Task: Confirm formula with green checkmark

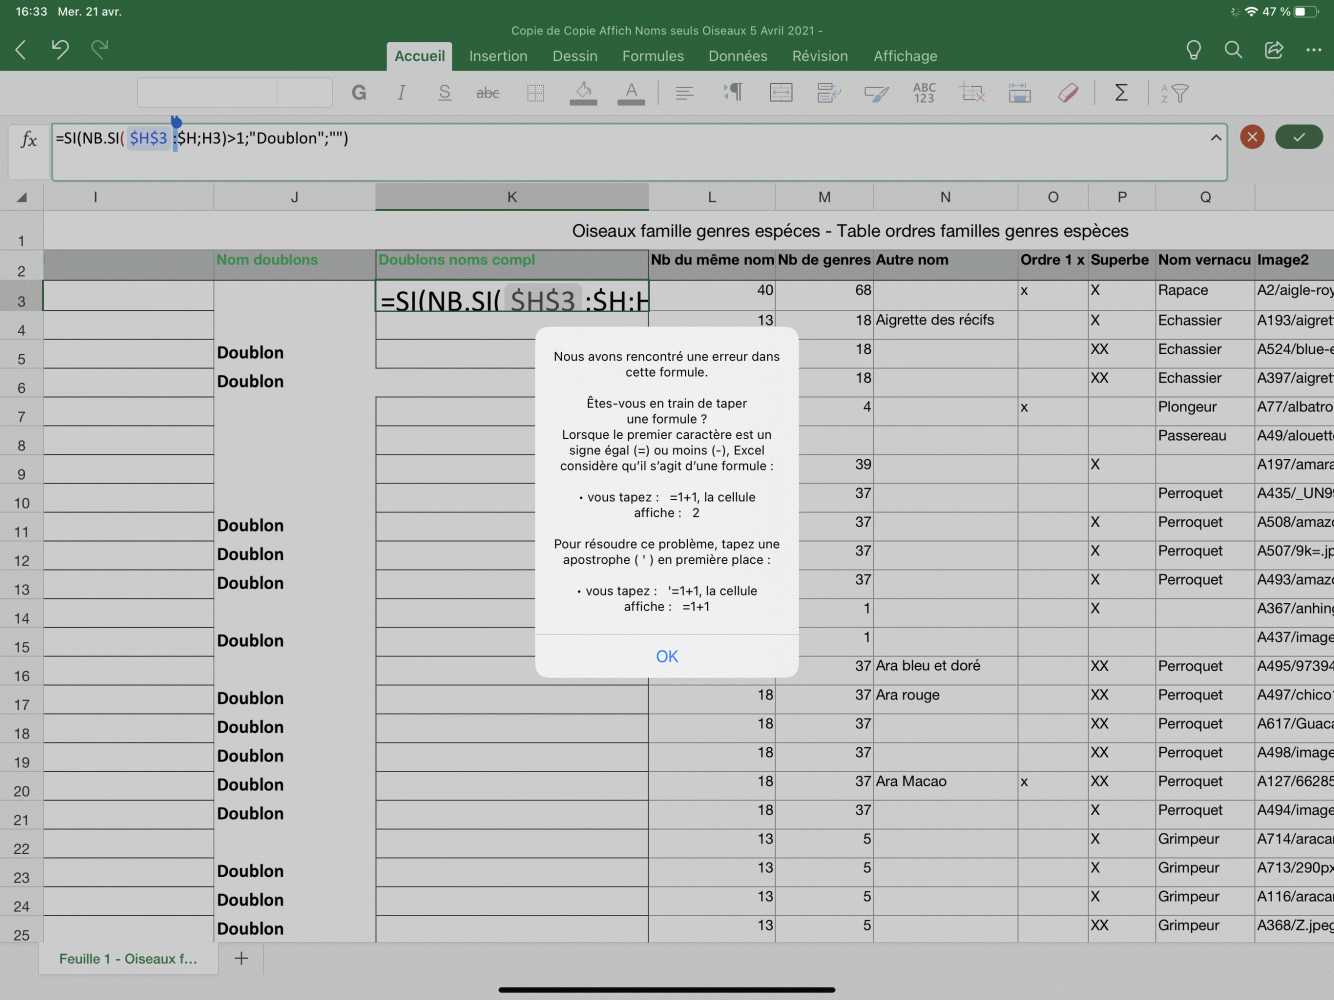Action: (x=1299, y=137)
